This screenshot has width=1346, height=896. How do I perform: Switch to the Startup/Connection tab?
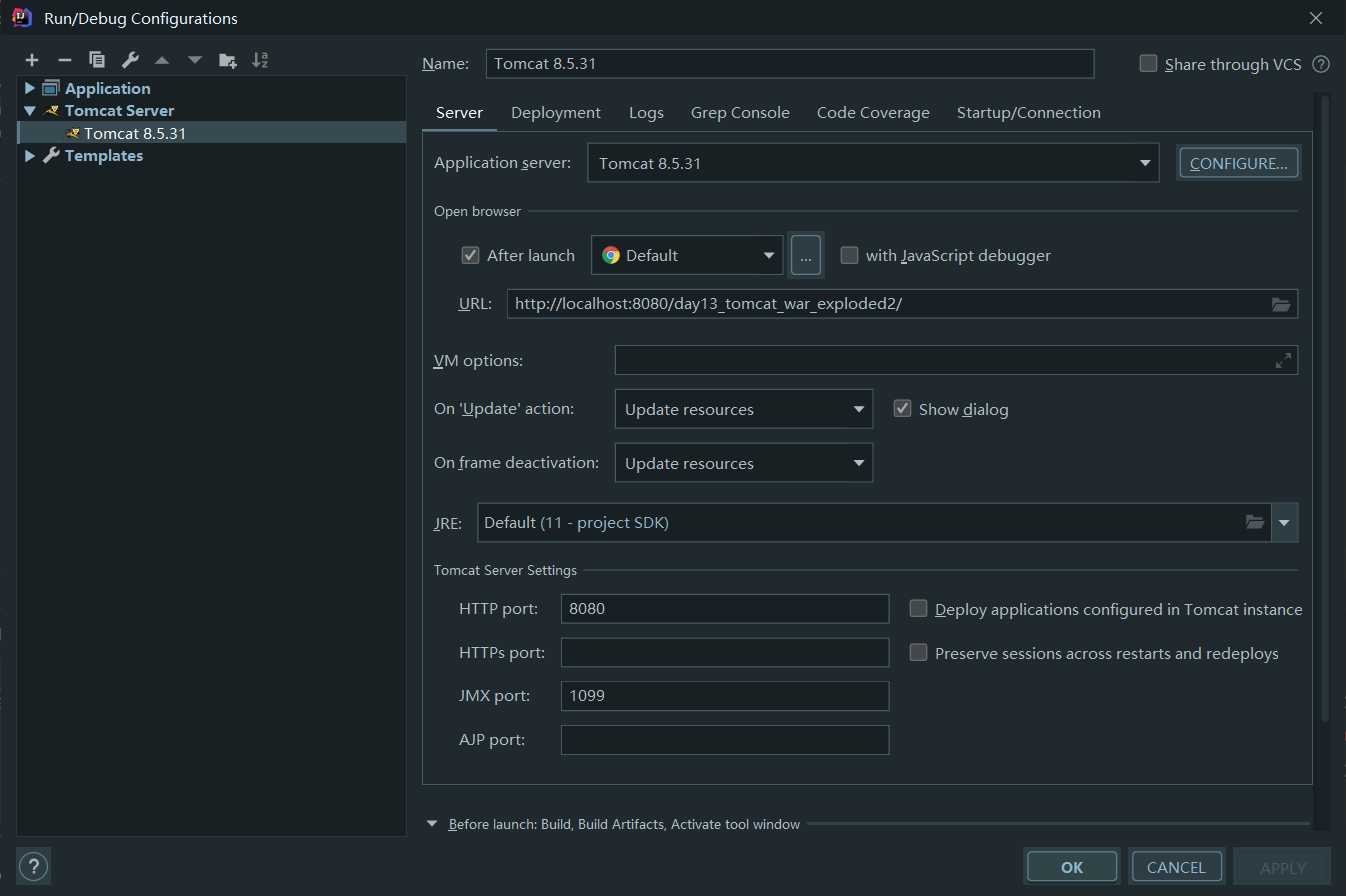coord(1028,113)
